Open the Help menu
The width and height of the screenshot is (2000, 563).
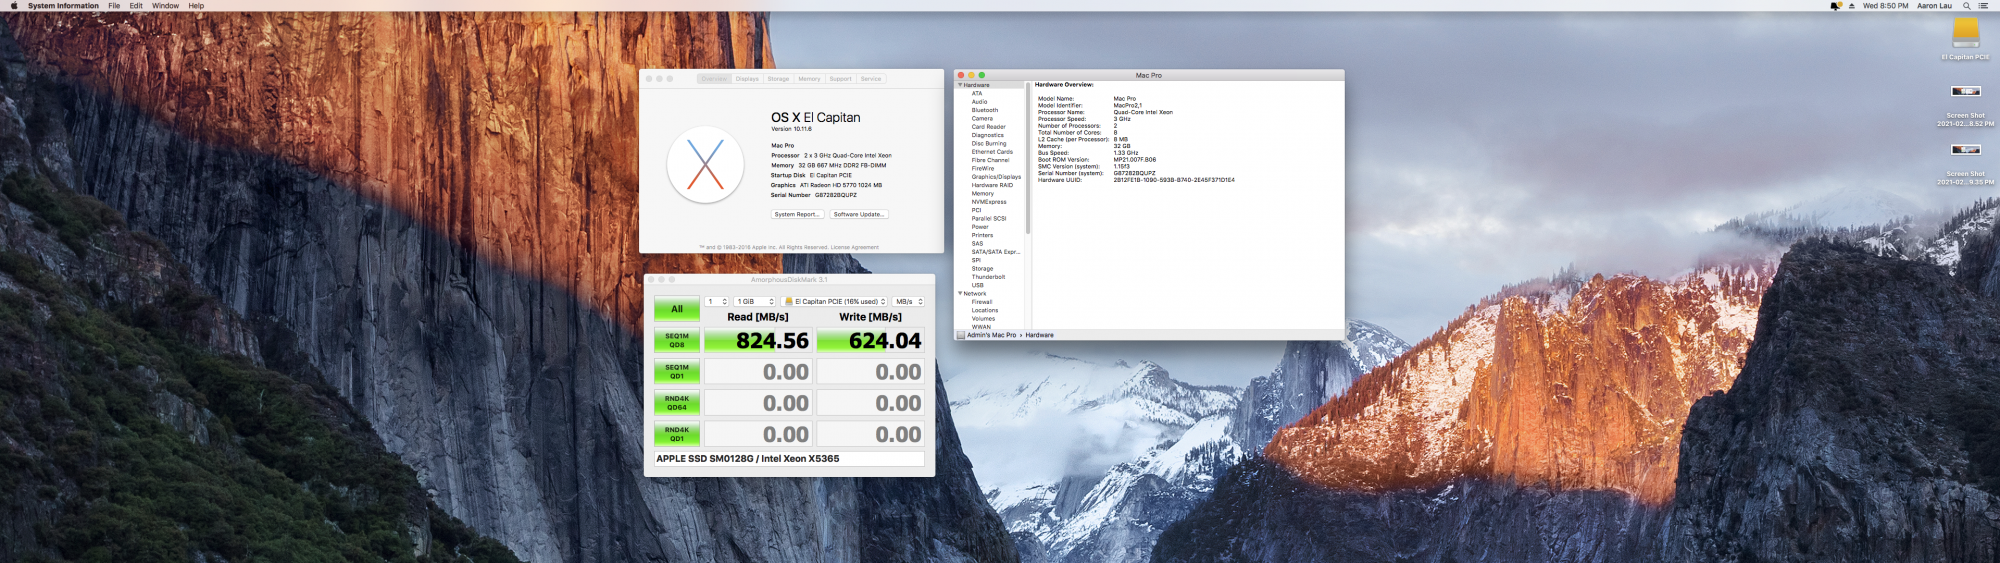(x=196, y=6)
